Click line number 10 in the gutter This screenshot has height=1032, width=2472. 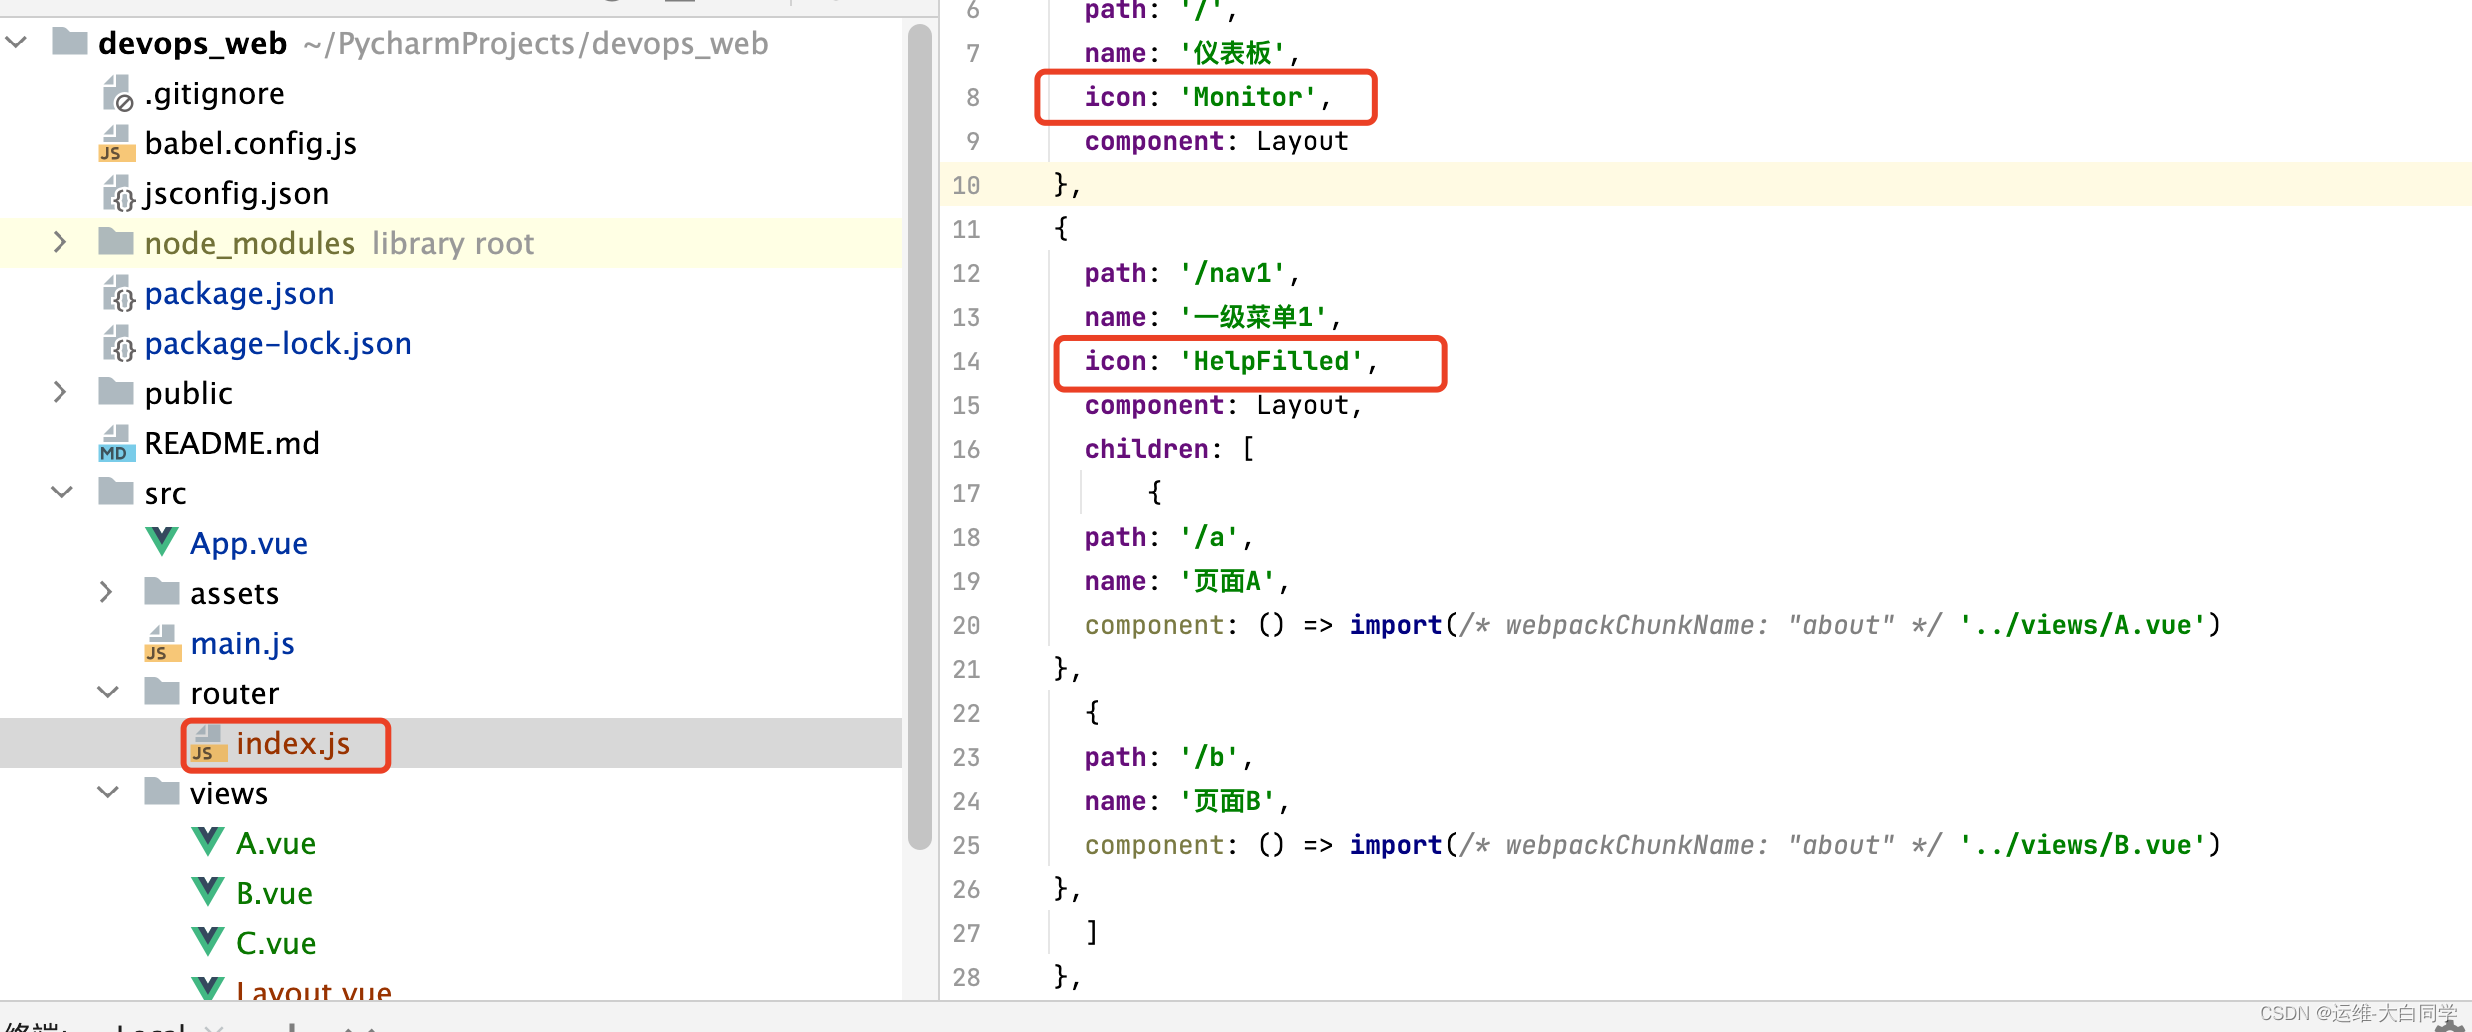coord(966,185)
